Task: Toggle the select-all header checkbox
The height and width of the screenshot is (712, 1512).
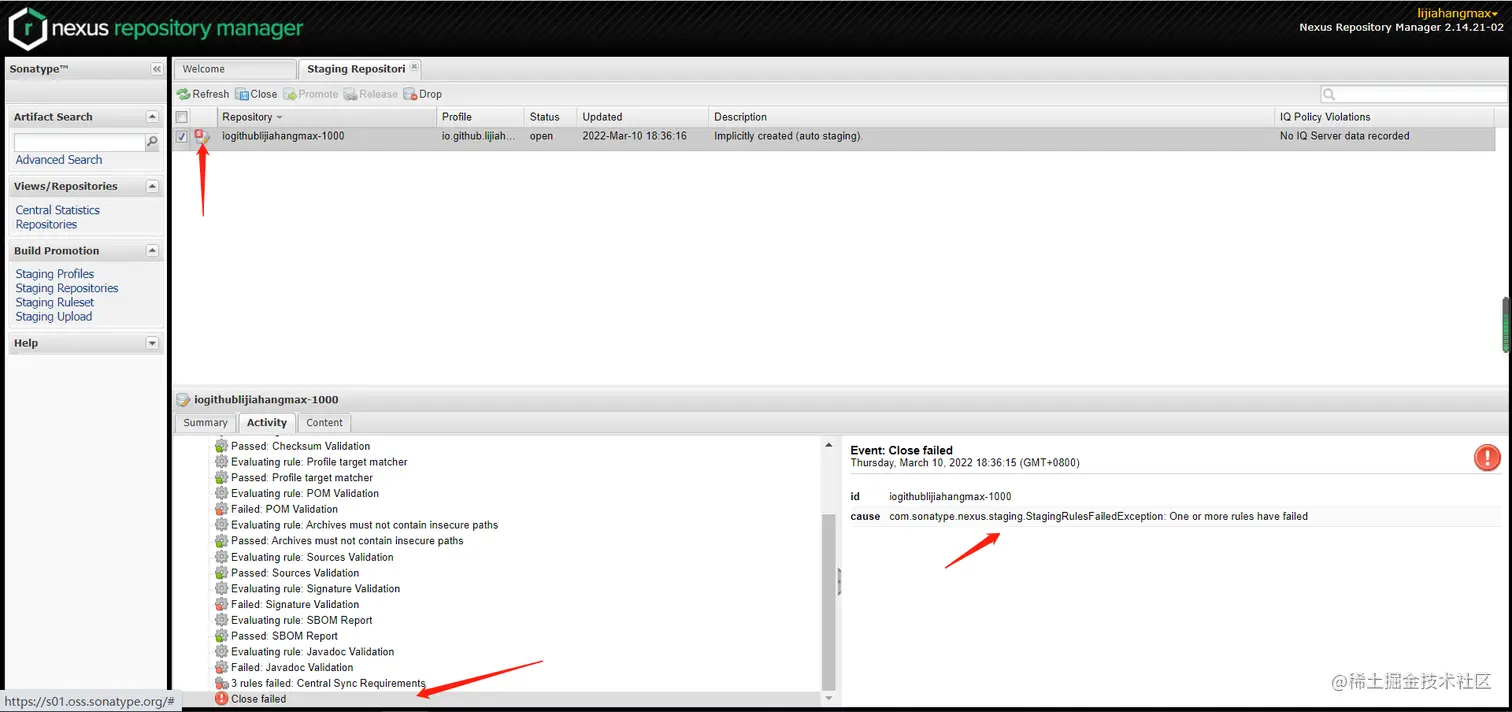Action: [182, 117]
